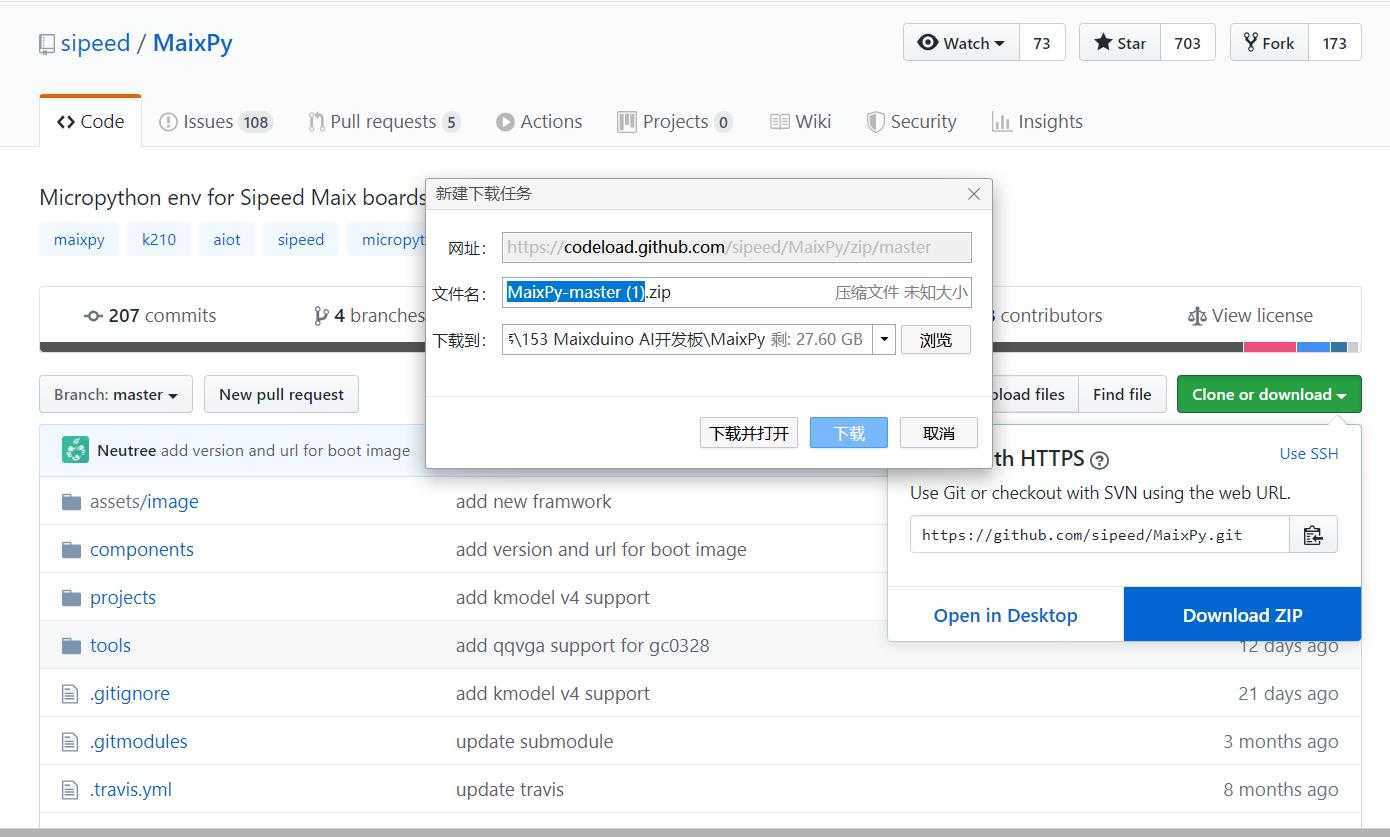Open the components folder link
The width and height of the screenshot is (1390, 837).
(142, 549)
